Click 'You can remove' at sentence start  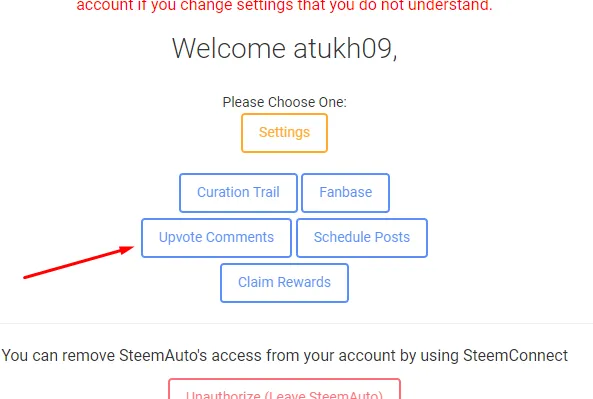pos(58,356)
